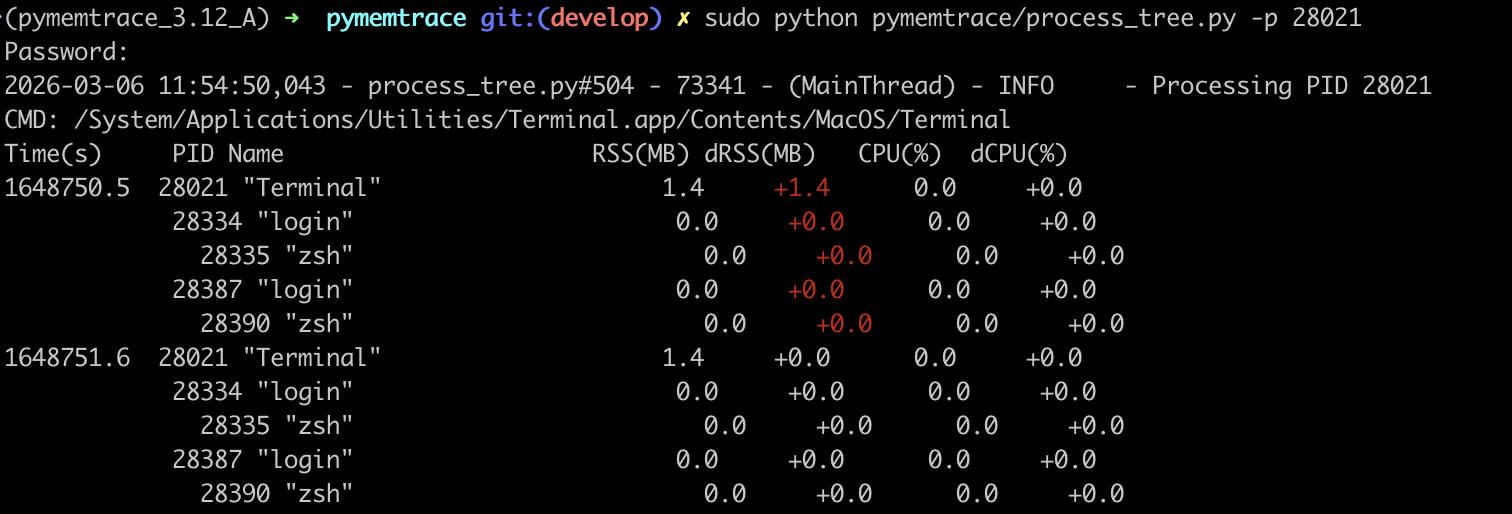
Task: Click the log time "11:54:50,043"
Action: pyautogui.click(x=241, y=87)
